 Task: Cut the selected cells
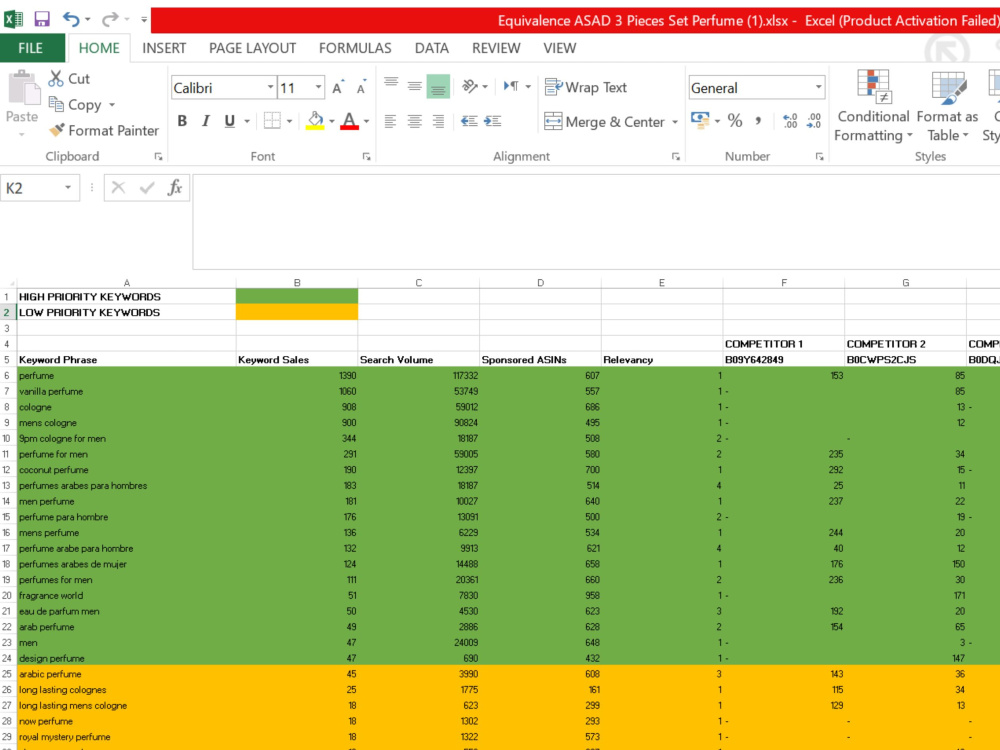[x=70, y=78]
